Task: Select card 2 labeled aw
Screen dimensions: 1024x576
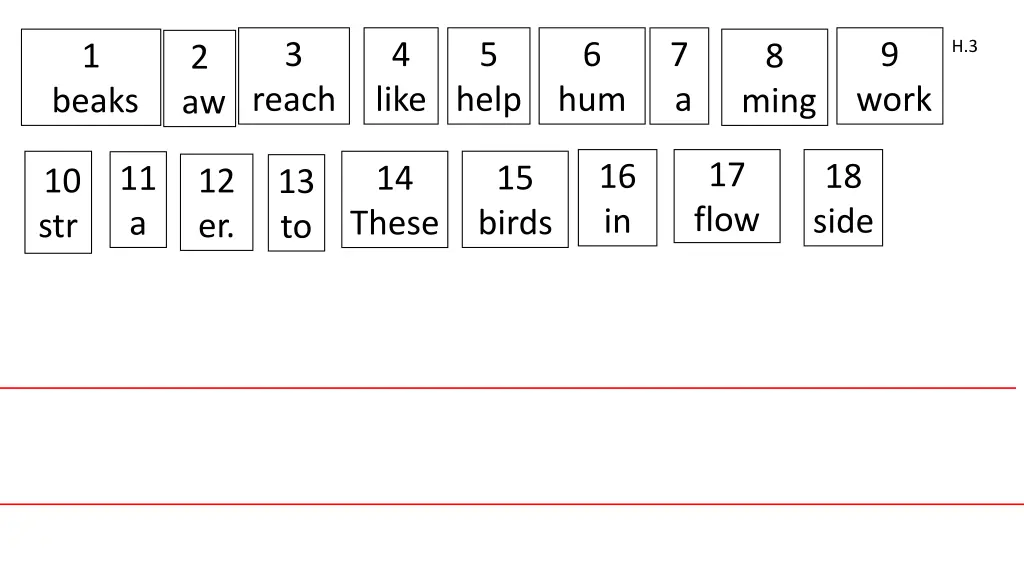Action: click(200, 79)
